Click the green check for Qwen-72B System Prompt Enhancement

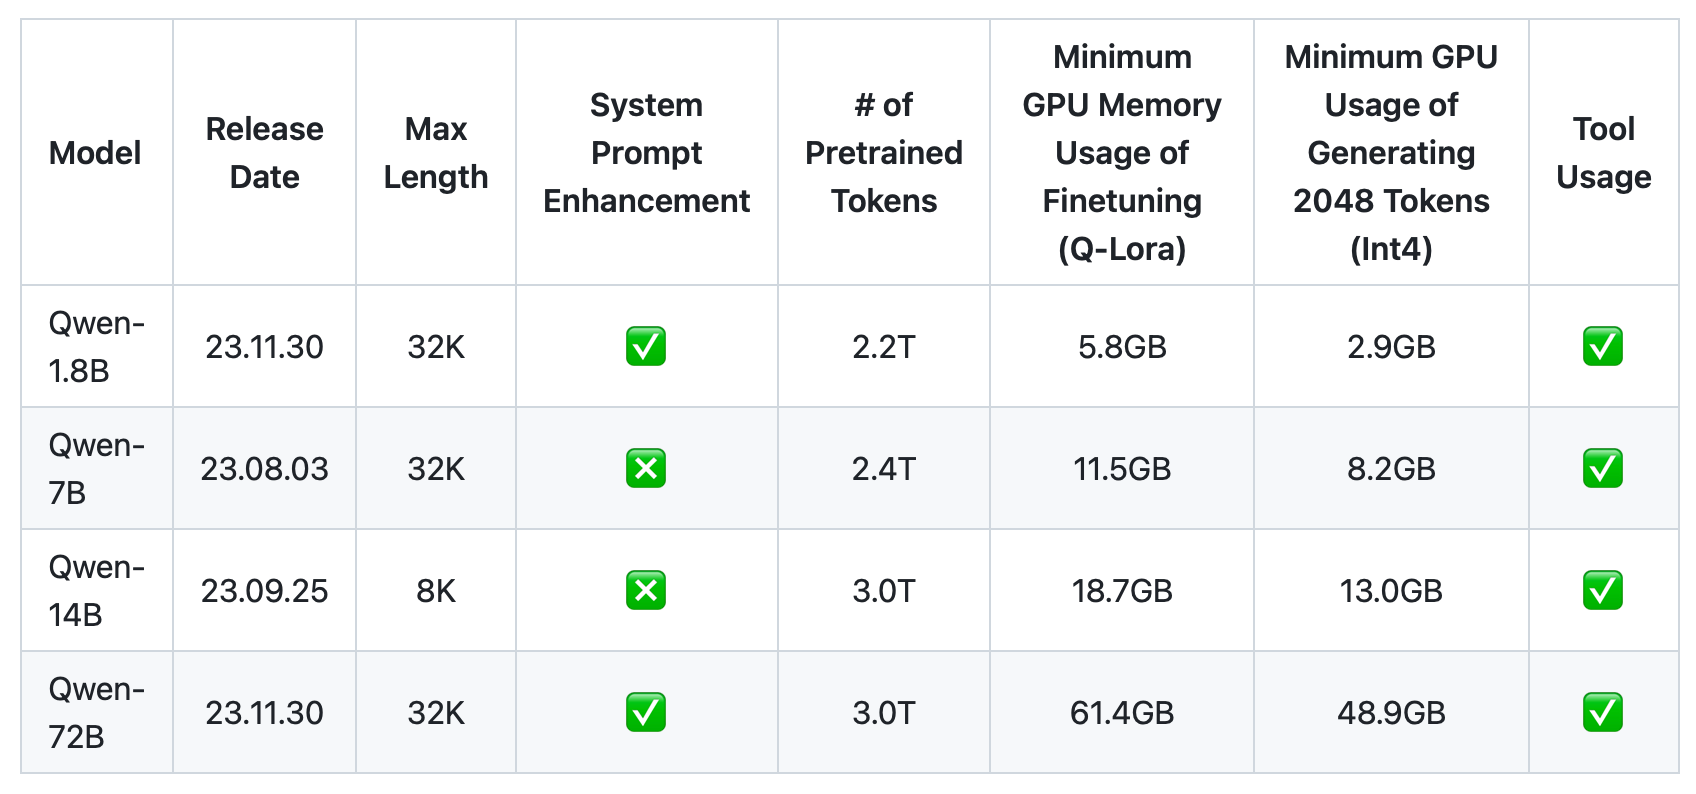(646, 713)
